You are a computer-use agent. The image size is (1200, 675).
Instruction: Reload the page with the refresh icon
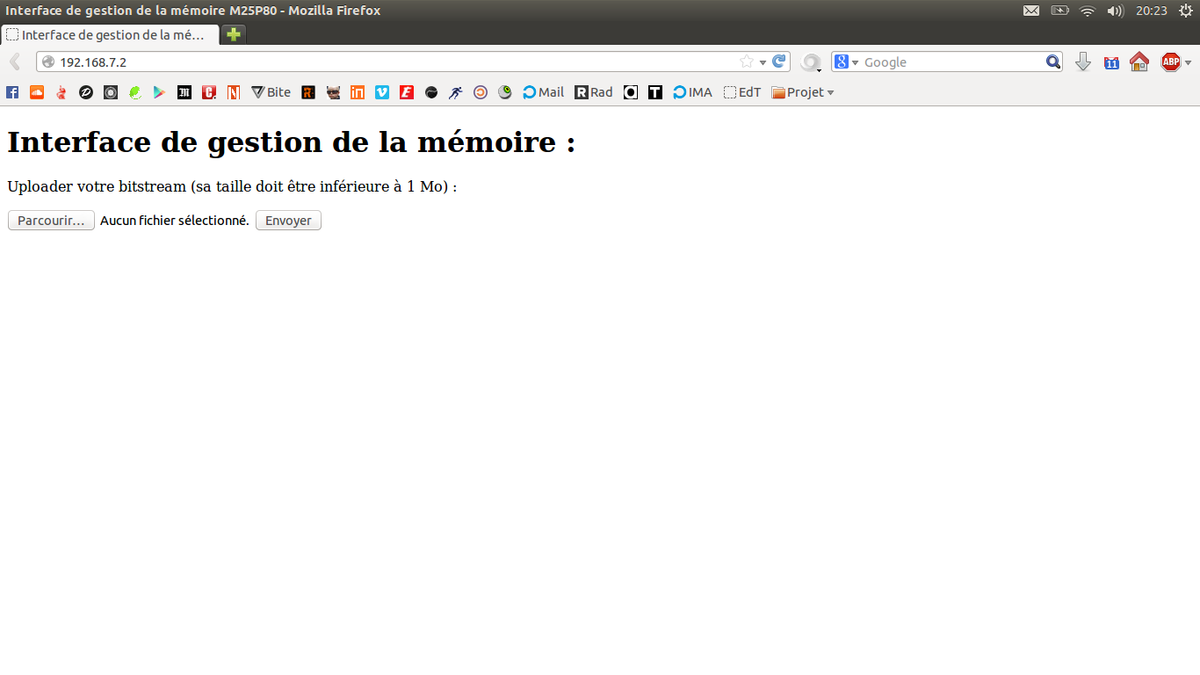click(779, 62)
